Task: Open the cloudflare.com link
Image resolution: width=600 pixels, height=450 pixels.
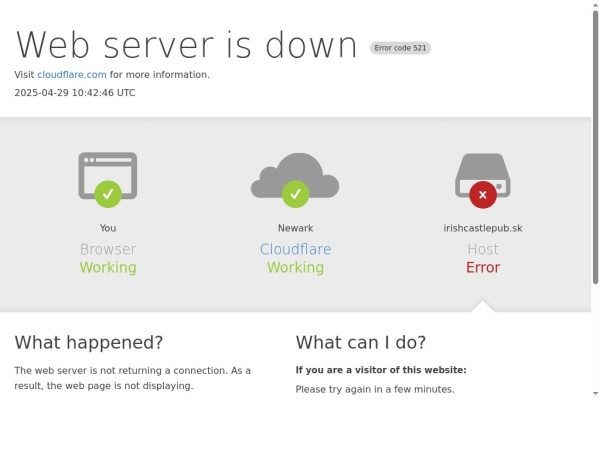Action: [x=72, y=75]
